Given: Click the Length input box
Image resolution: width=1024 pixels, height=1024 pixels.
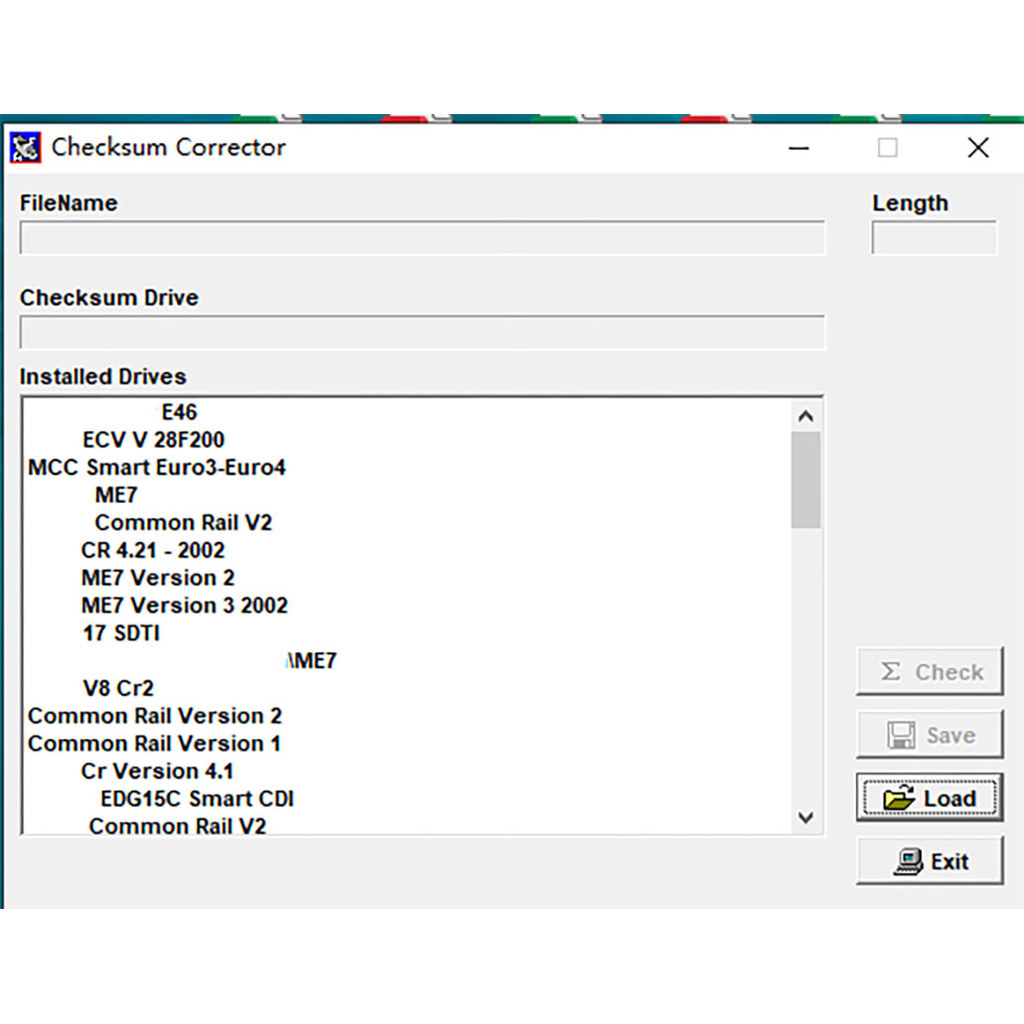Looking at the screenshot, I should click(934, 237).
